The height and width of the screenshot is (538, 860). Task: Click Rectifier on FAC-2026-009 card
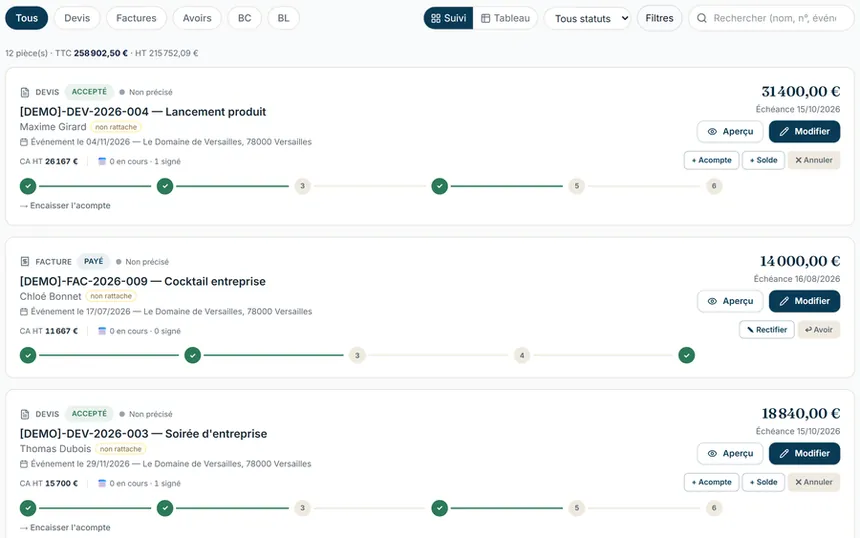[x=767, y=330]
